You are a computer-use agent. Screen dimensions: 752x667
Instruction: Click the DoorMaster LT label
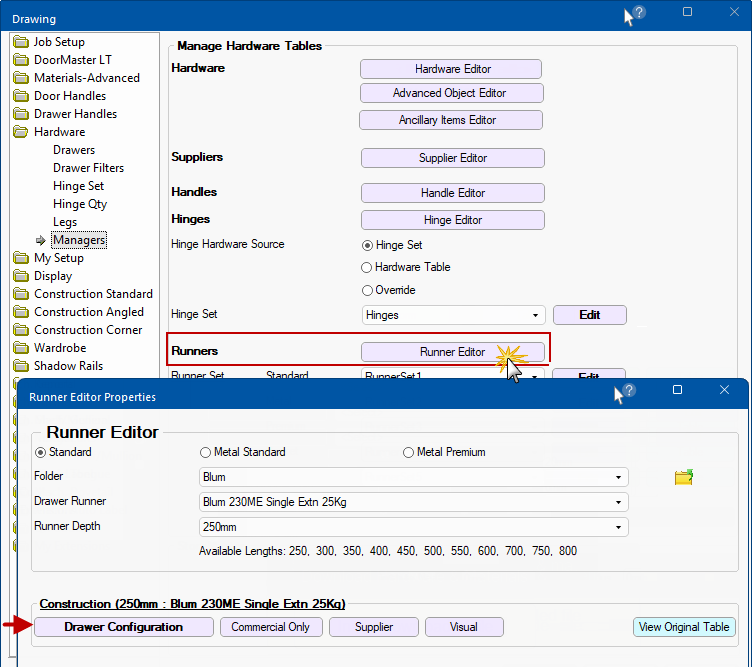(x=73, y=60)
